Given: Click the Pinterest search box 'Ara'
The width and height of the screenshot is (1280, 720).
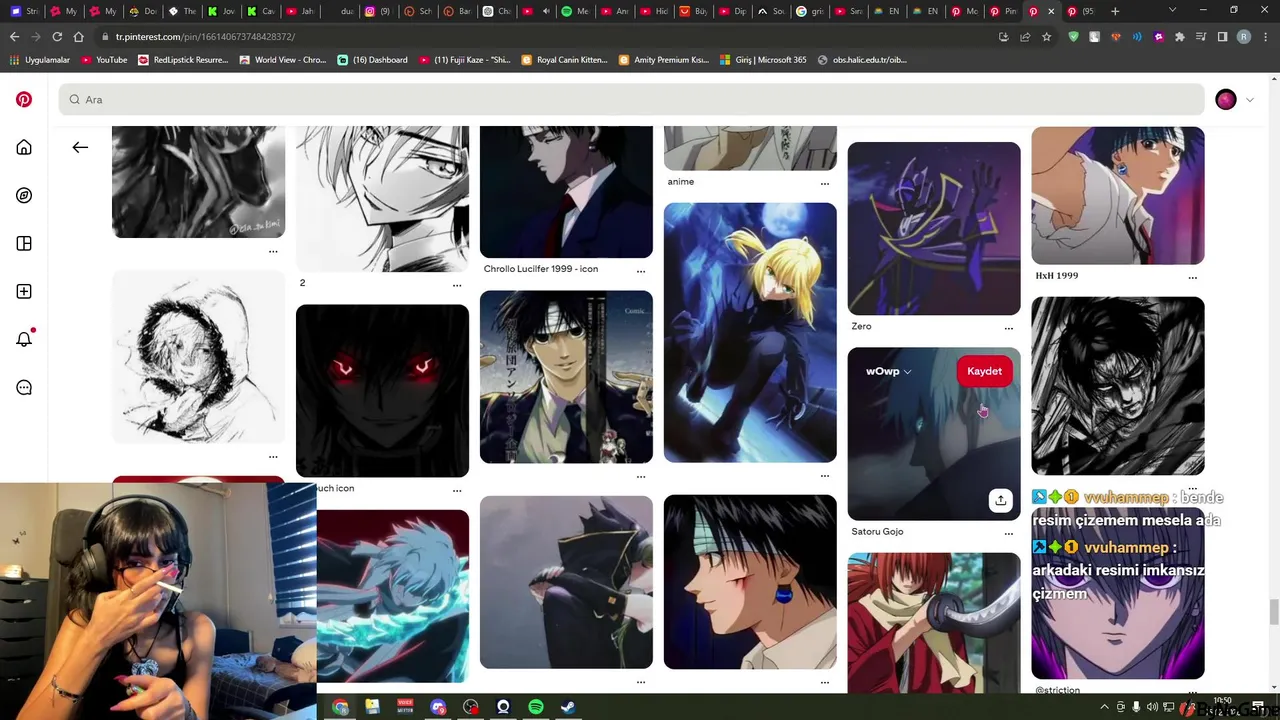Looking at the screenshot, I should coord(632,99).
